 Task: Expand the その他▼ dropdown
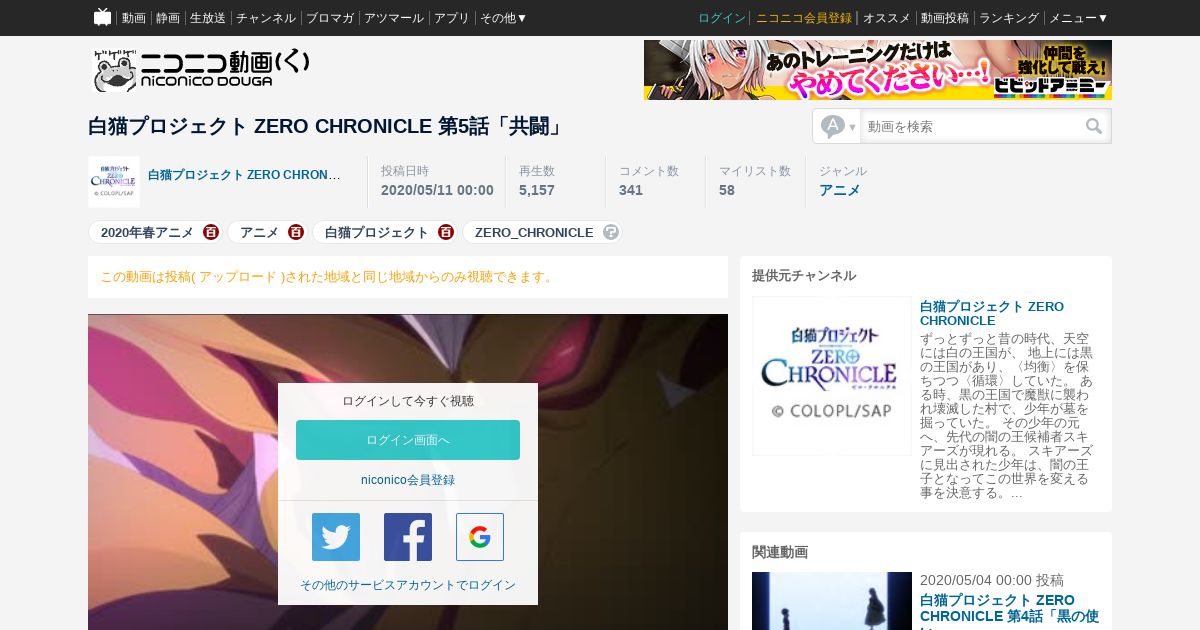tap(504, 18)
